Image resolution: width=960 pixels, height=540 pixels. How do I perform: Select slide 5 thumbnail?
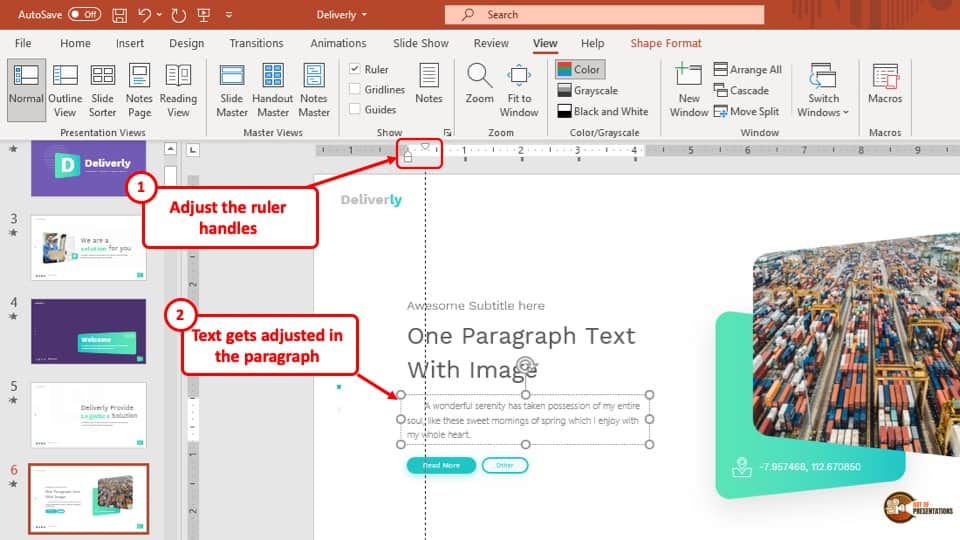coord(89,415)
